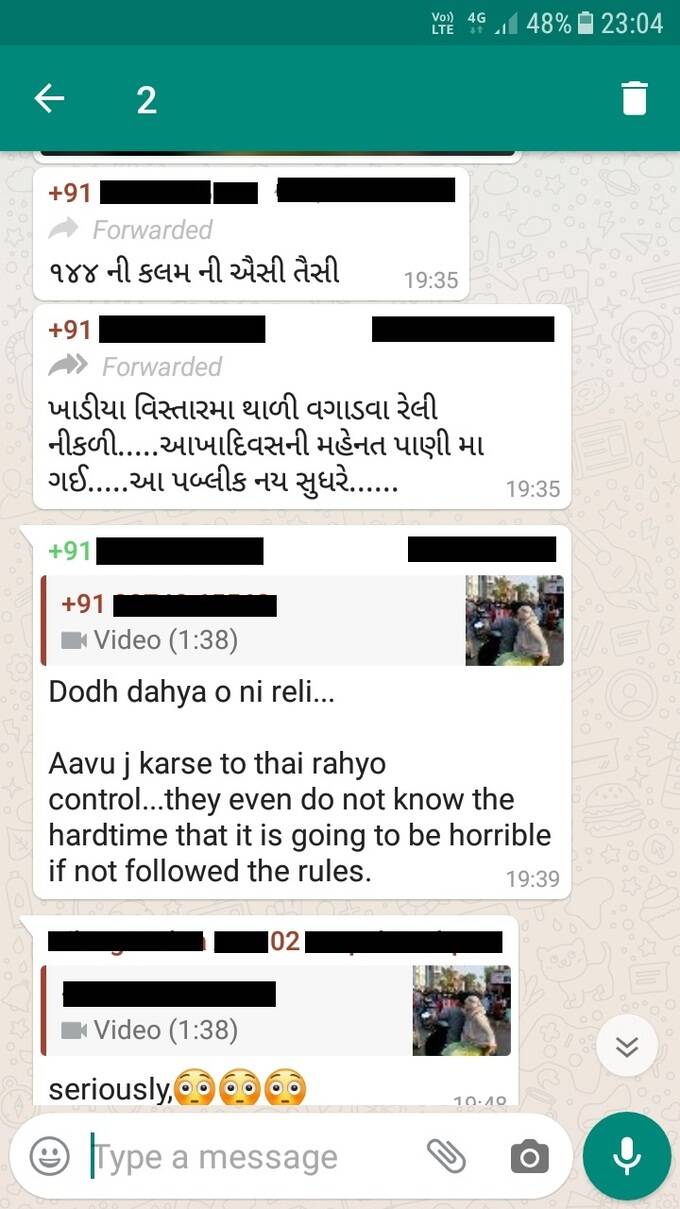The image size is (680, 1209).
Task: Tap the green microphone voice button
Action: (x=627, y=1157)
